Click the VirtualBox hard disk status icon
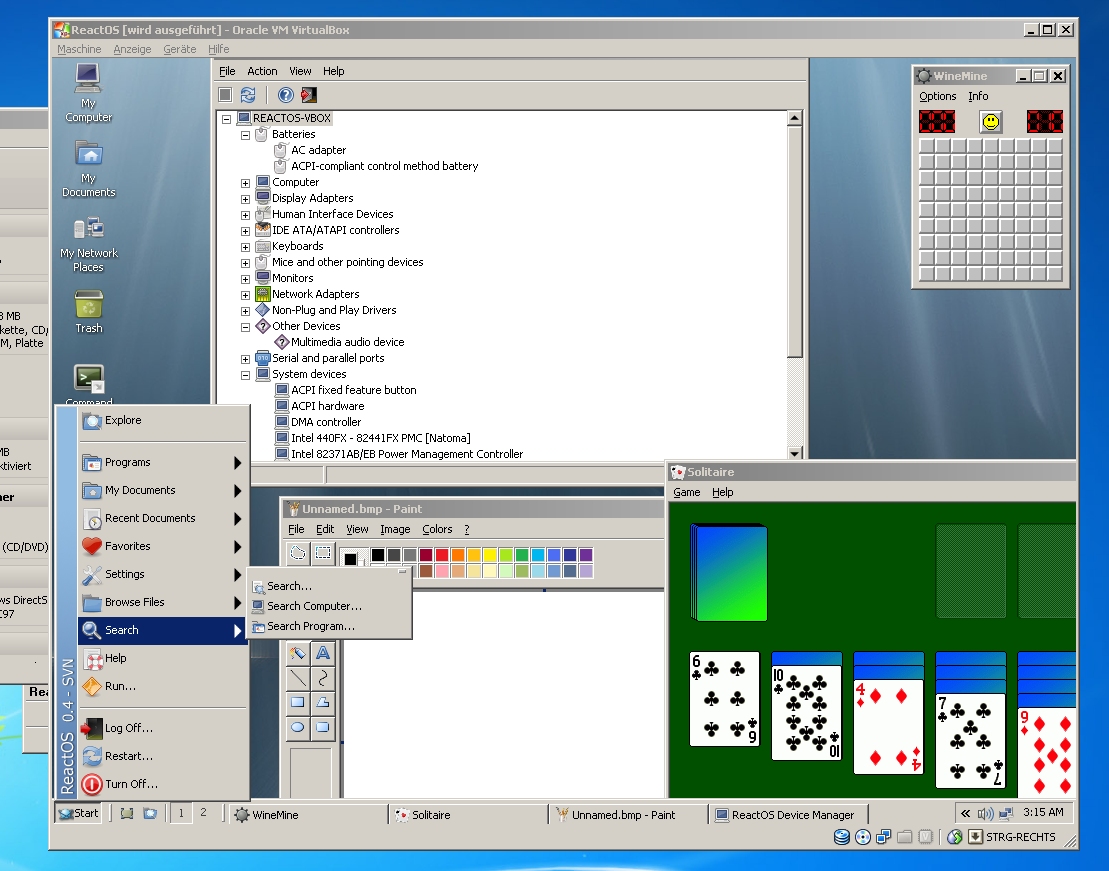This screenshot has height=871, width=1109. pos(842,837)
